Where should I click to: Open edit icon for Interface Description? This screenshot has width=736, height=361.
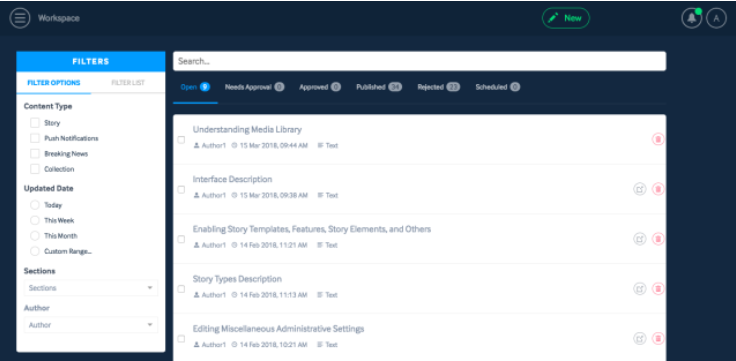[640, 189]
